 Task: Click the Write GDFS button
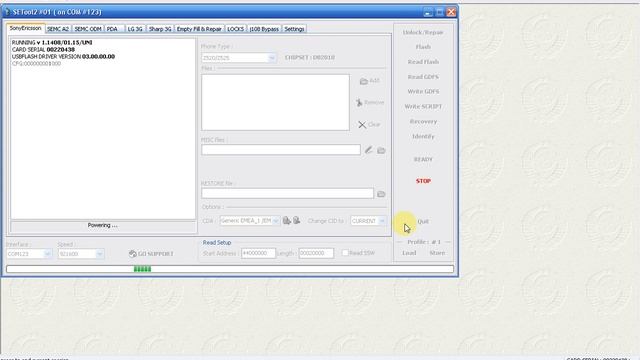pos(423,91)
